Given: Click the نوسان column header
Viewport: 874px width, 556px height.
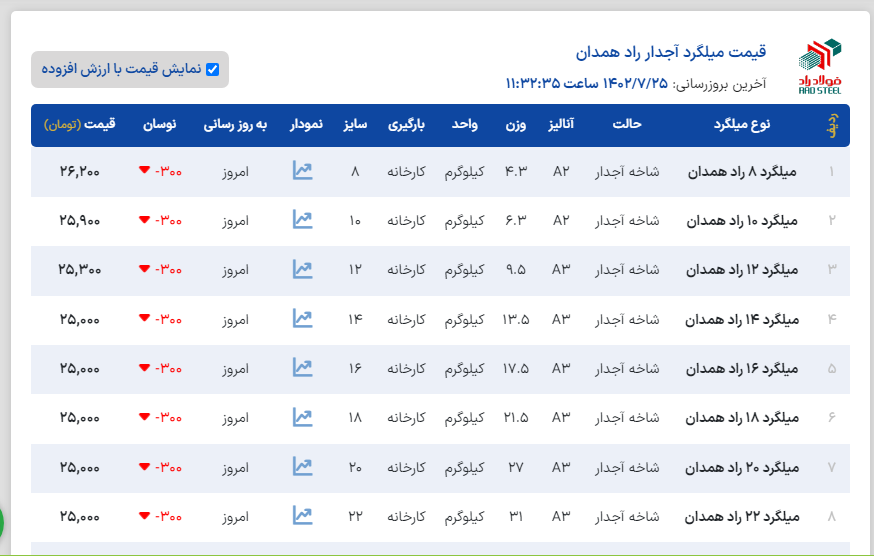Looking at the screenshot, I should (160, 125).
